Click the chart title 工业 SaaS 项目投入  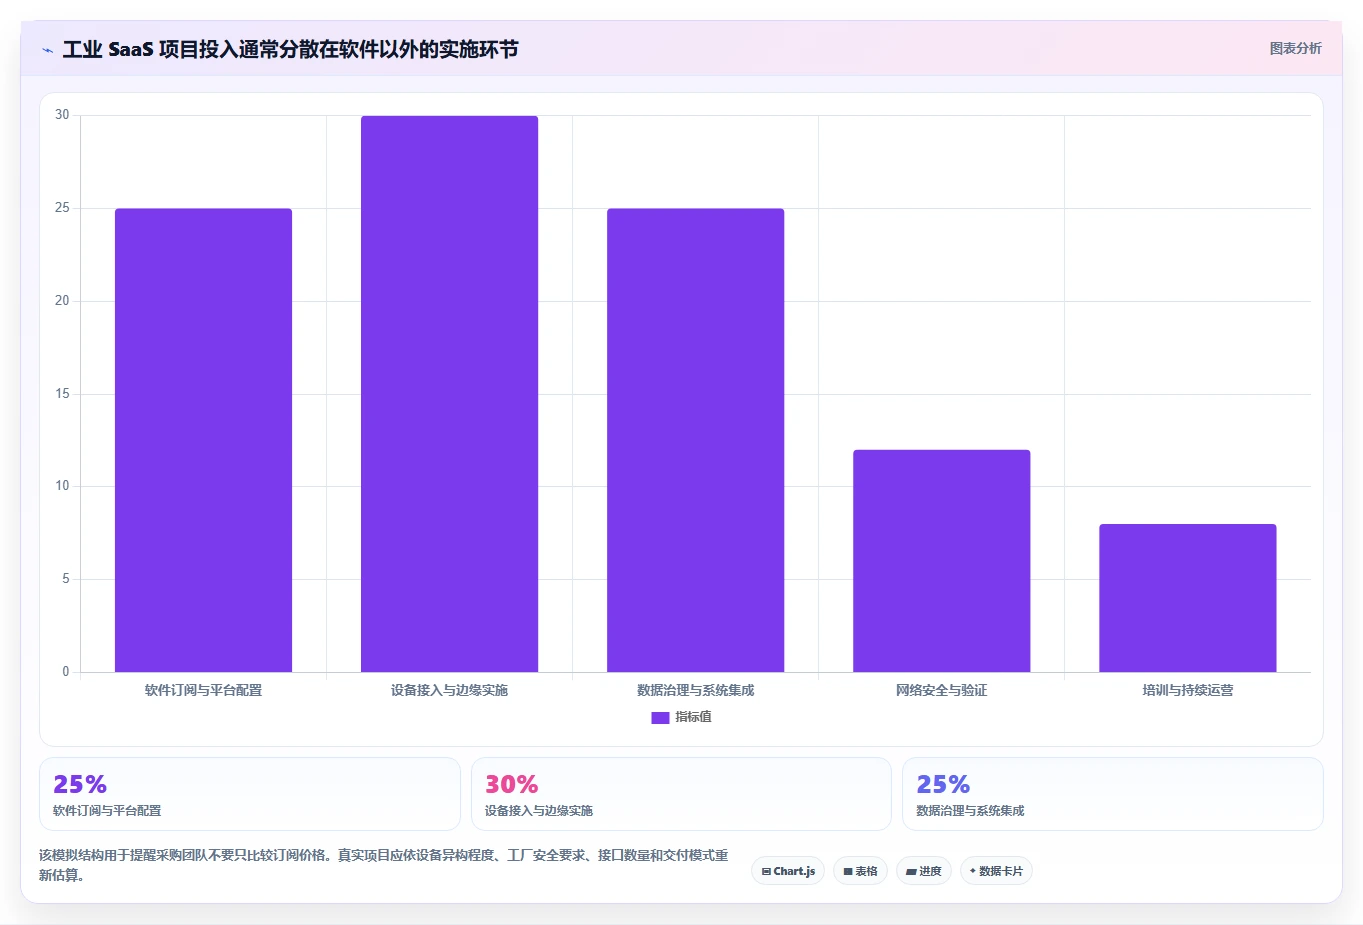(290, 49)
